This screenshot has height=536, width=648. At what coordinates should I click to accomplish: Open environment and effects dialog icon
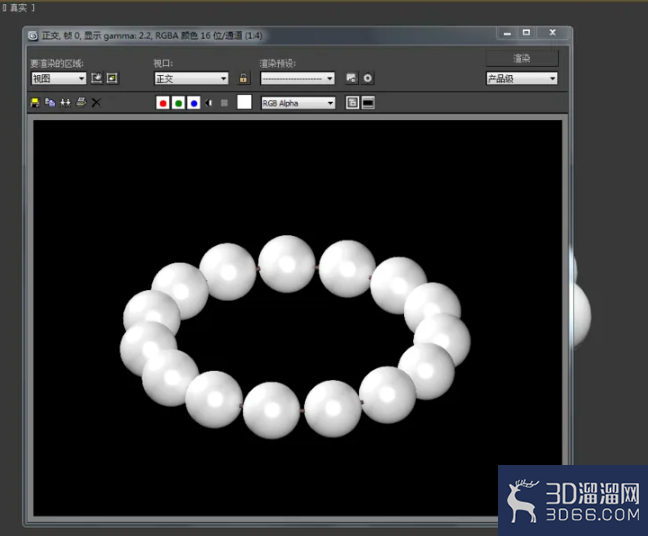[367, 78]
